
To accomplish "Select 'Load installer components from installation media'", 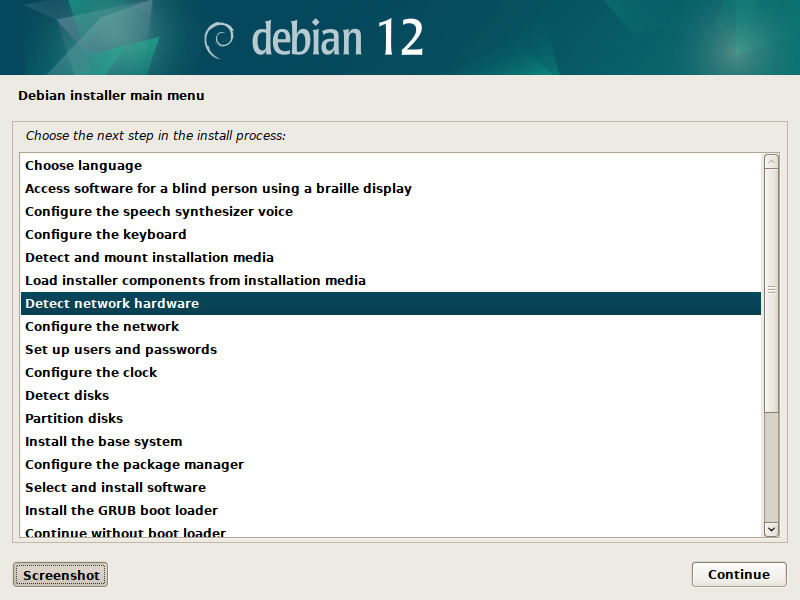I will coord(391,280).
